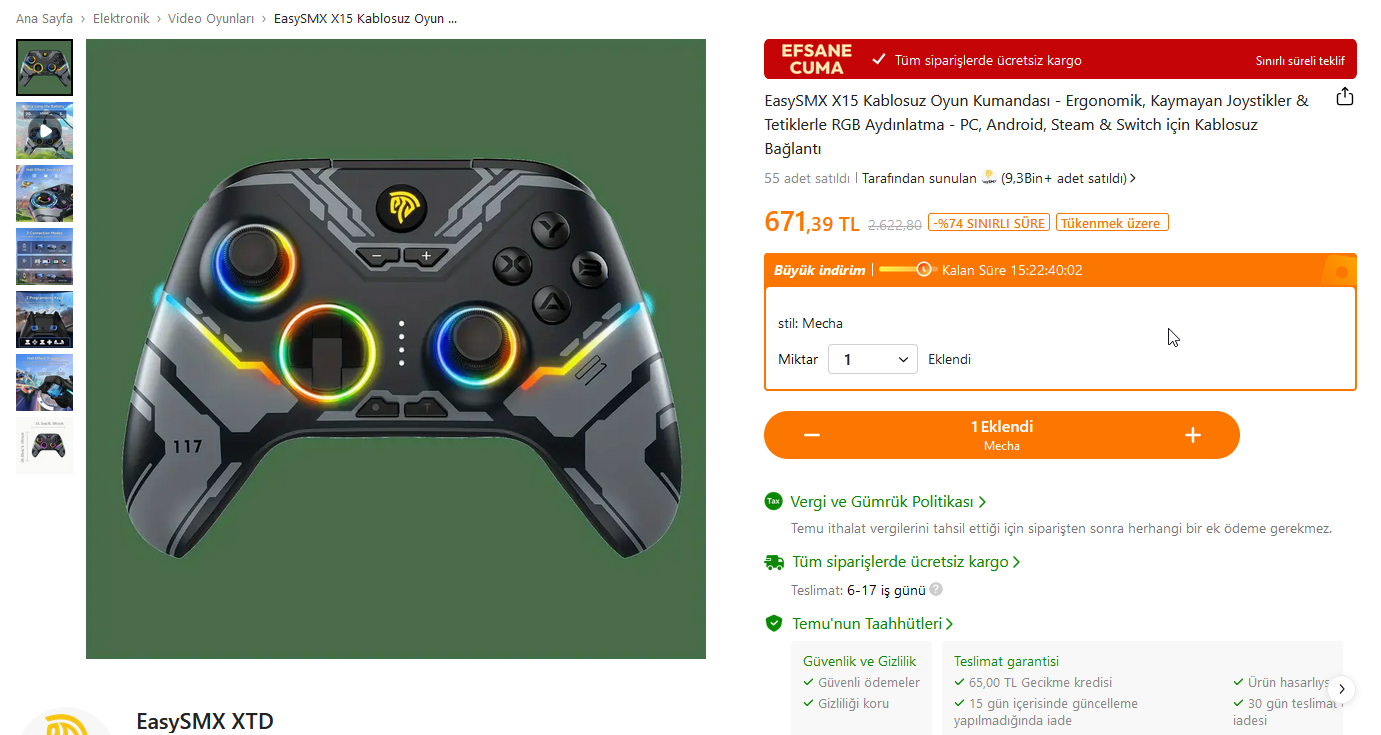Click the share icon beside product title

[1345, 97]
